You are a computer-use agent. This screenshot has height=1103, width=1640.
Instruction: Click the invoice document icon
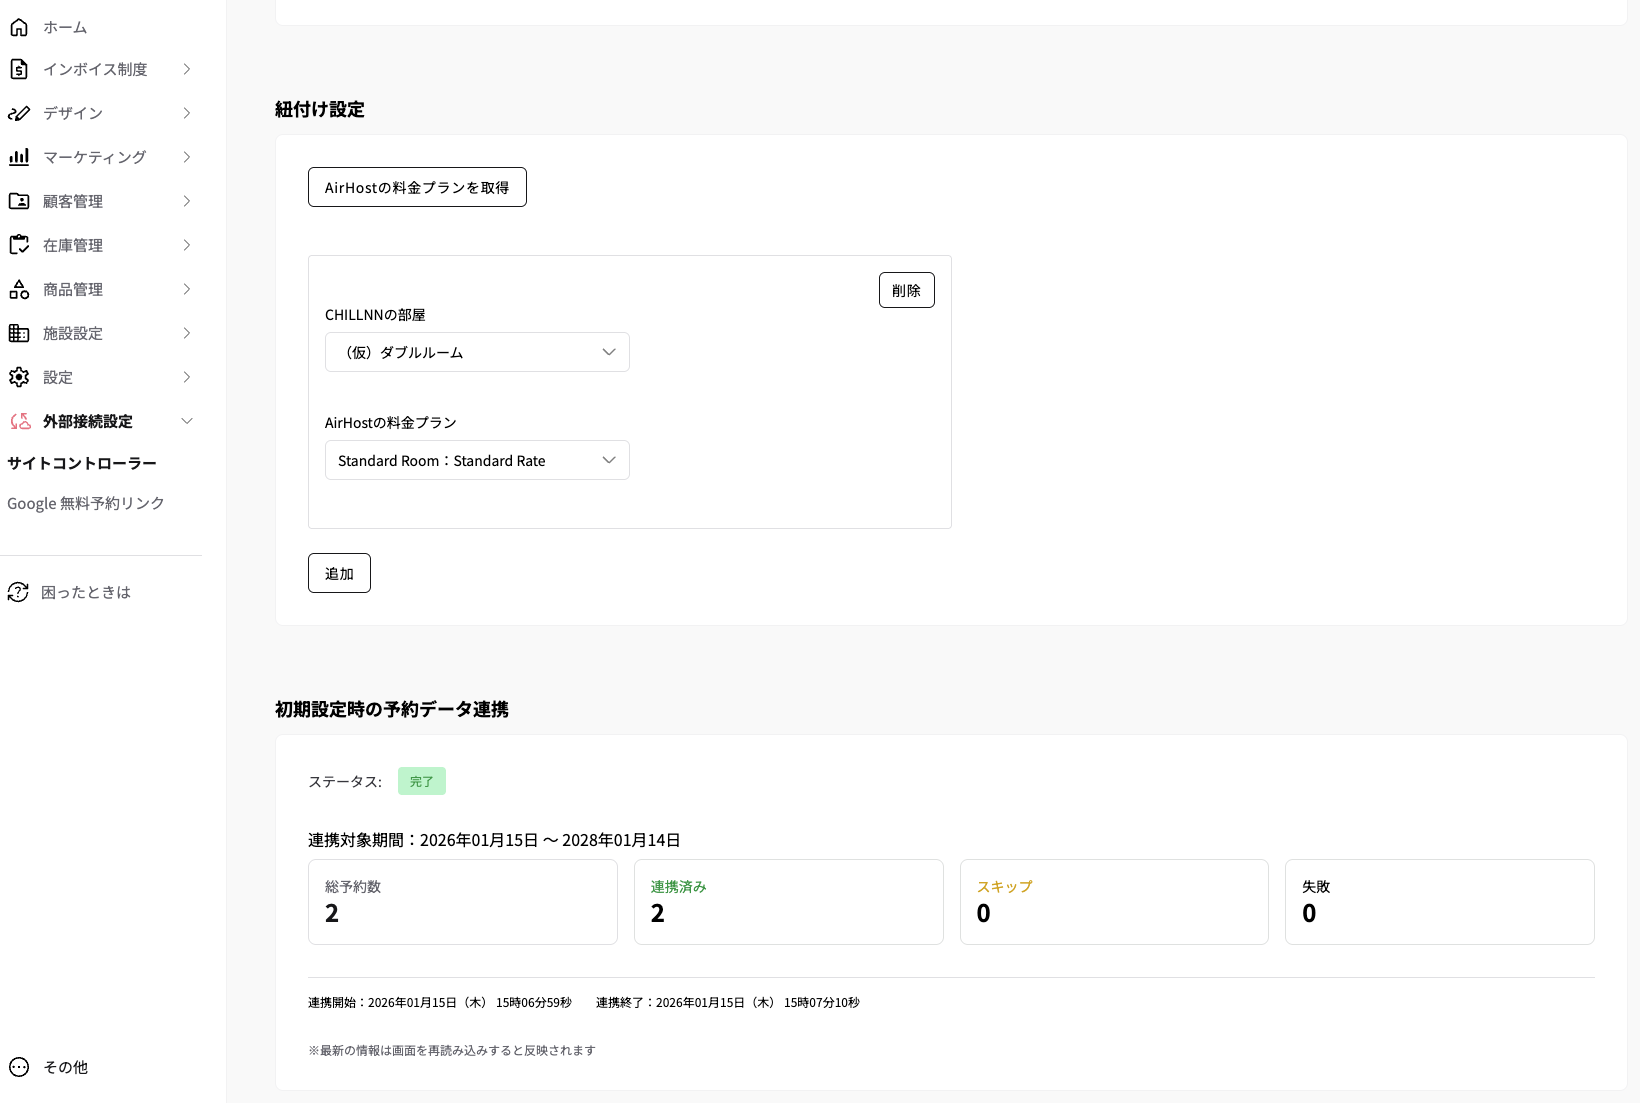[x=19, y=69]
